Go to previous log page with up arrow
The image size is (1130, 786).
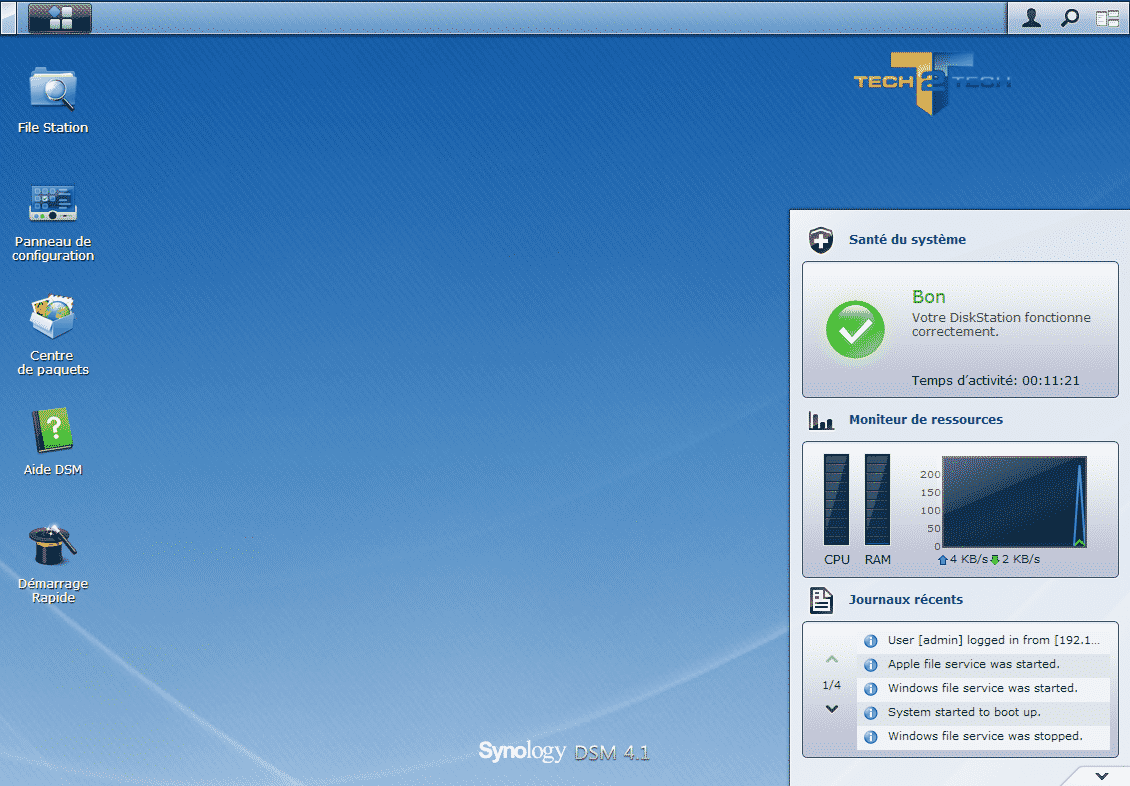pos(832,659)
